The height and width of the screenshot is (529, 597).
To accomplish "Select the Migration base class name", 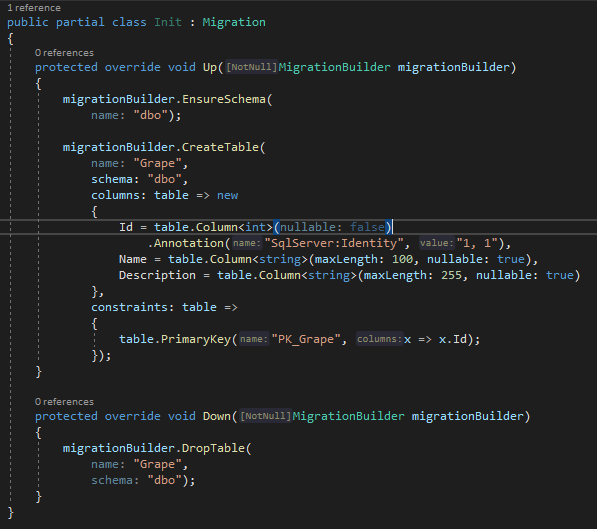I will 234,22.
